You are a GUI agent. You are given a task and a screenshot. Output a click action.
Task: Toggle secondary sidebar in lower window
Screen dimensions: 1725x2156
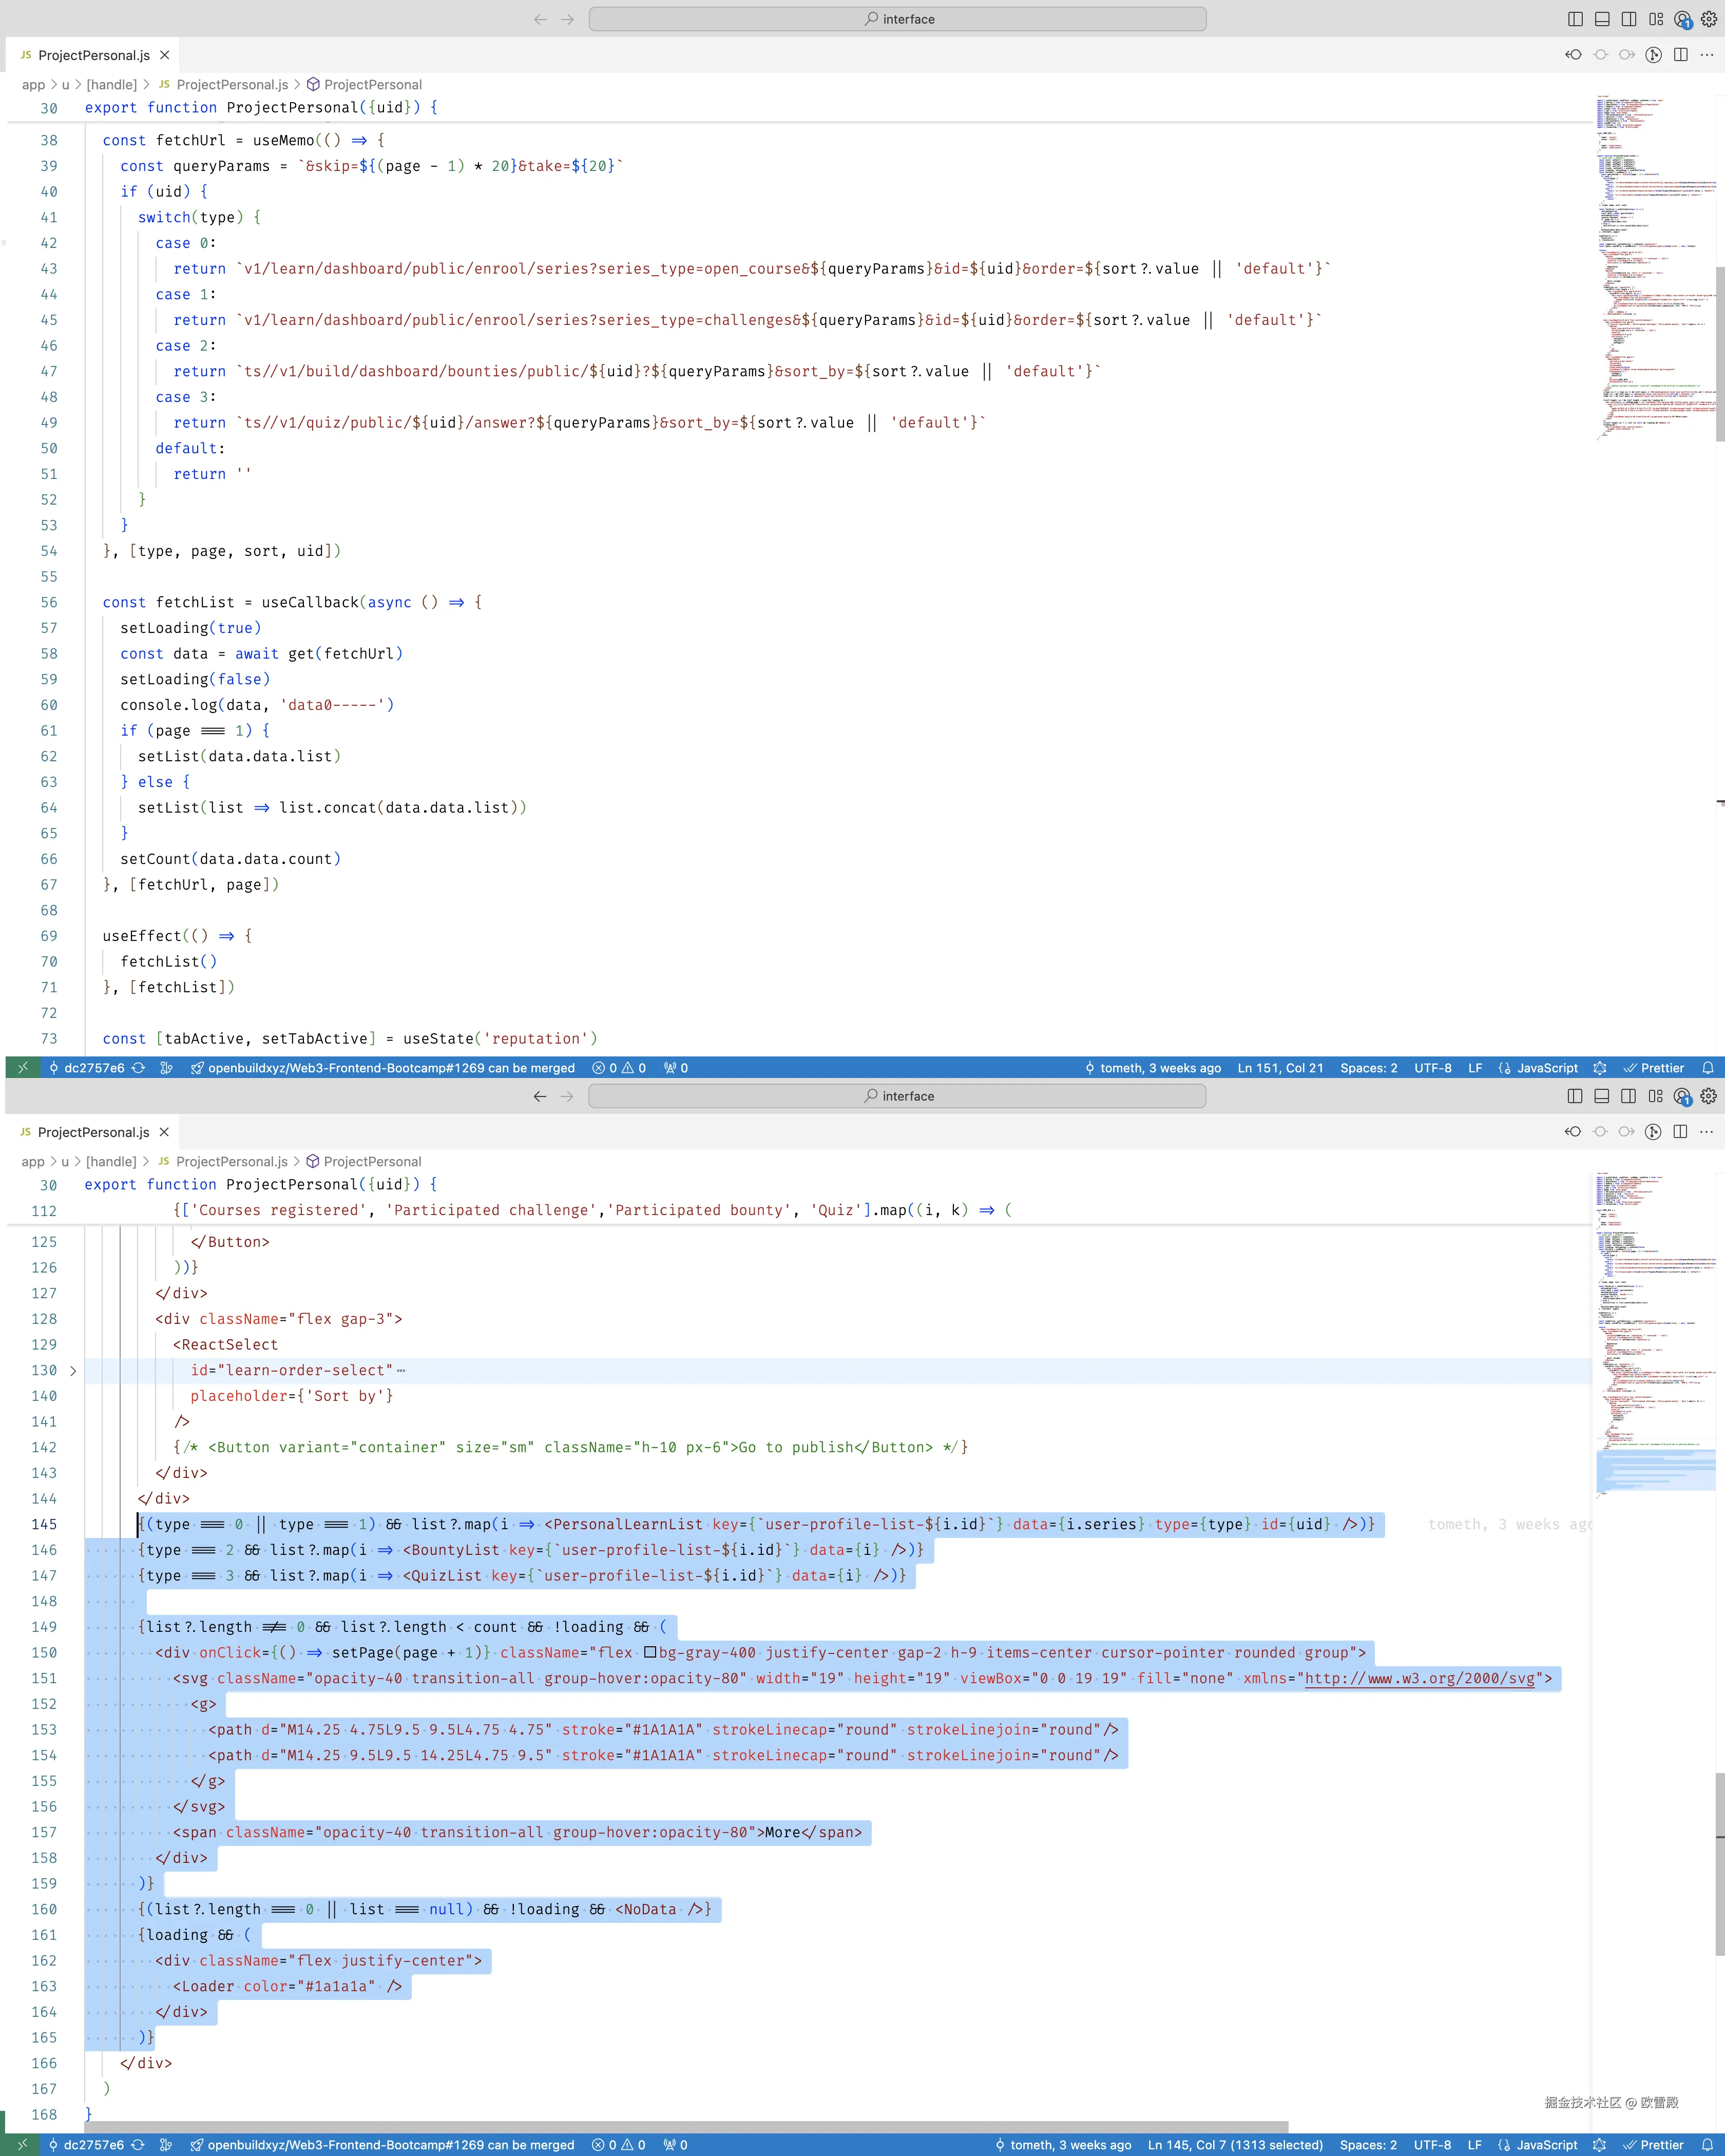pos(1628,1096)
